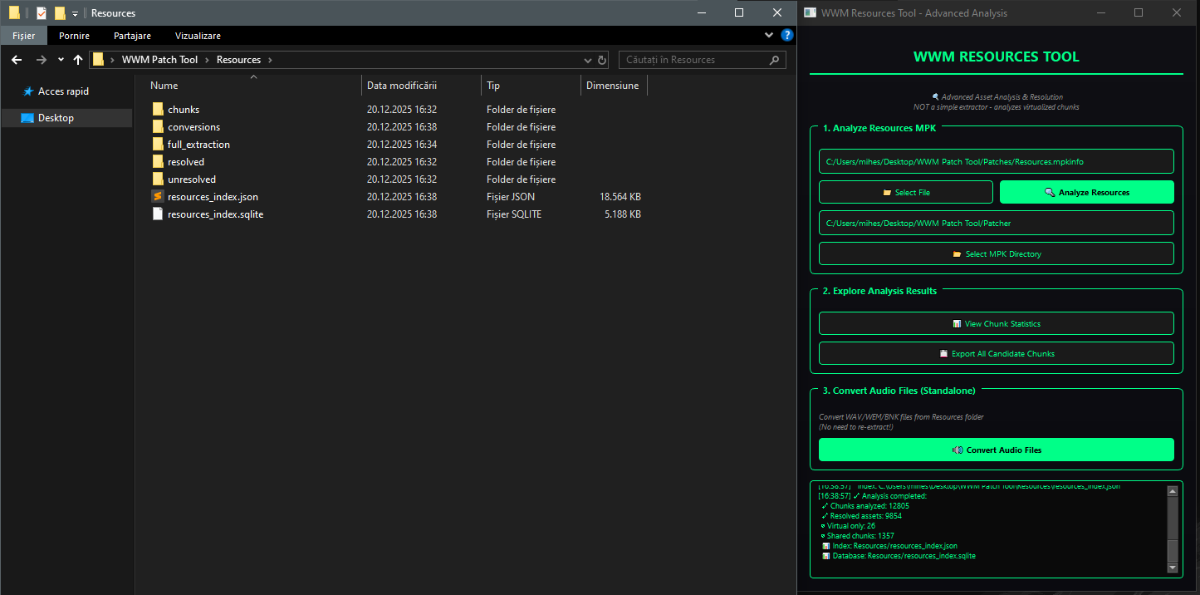
Task: Click the search magnifier icon
Action: coord(776,60)
